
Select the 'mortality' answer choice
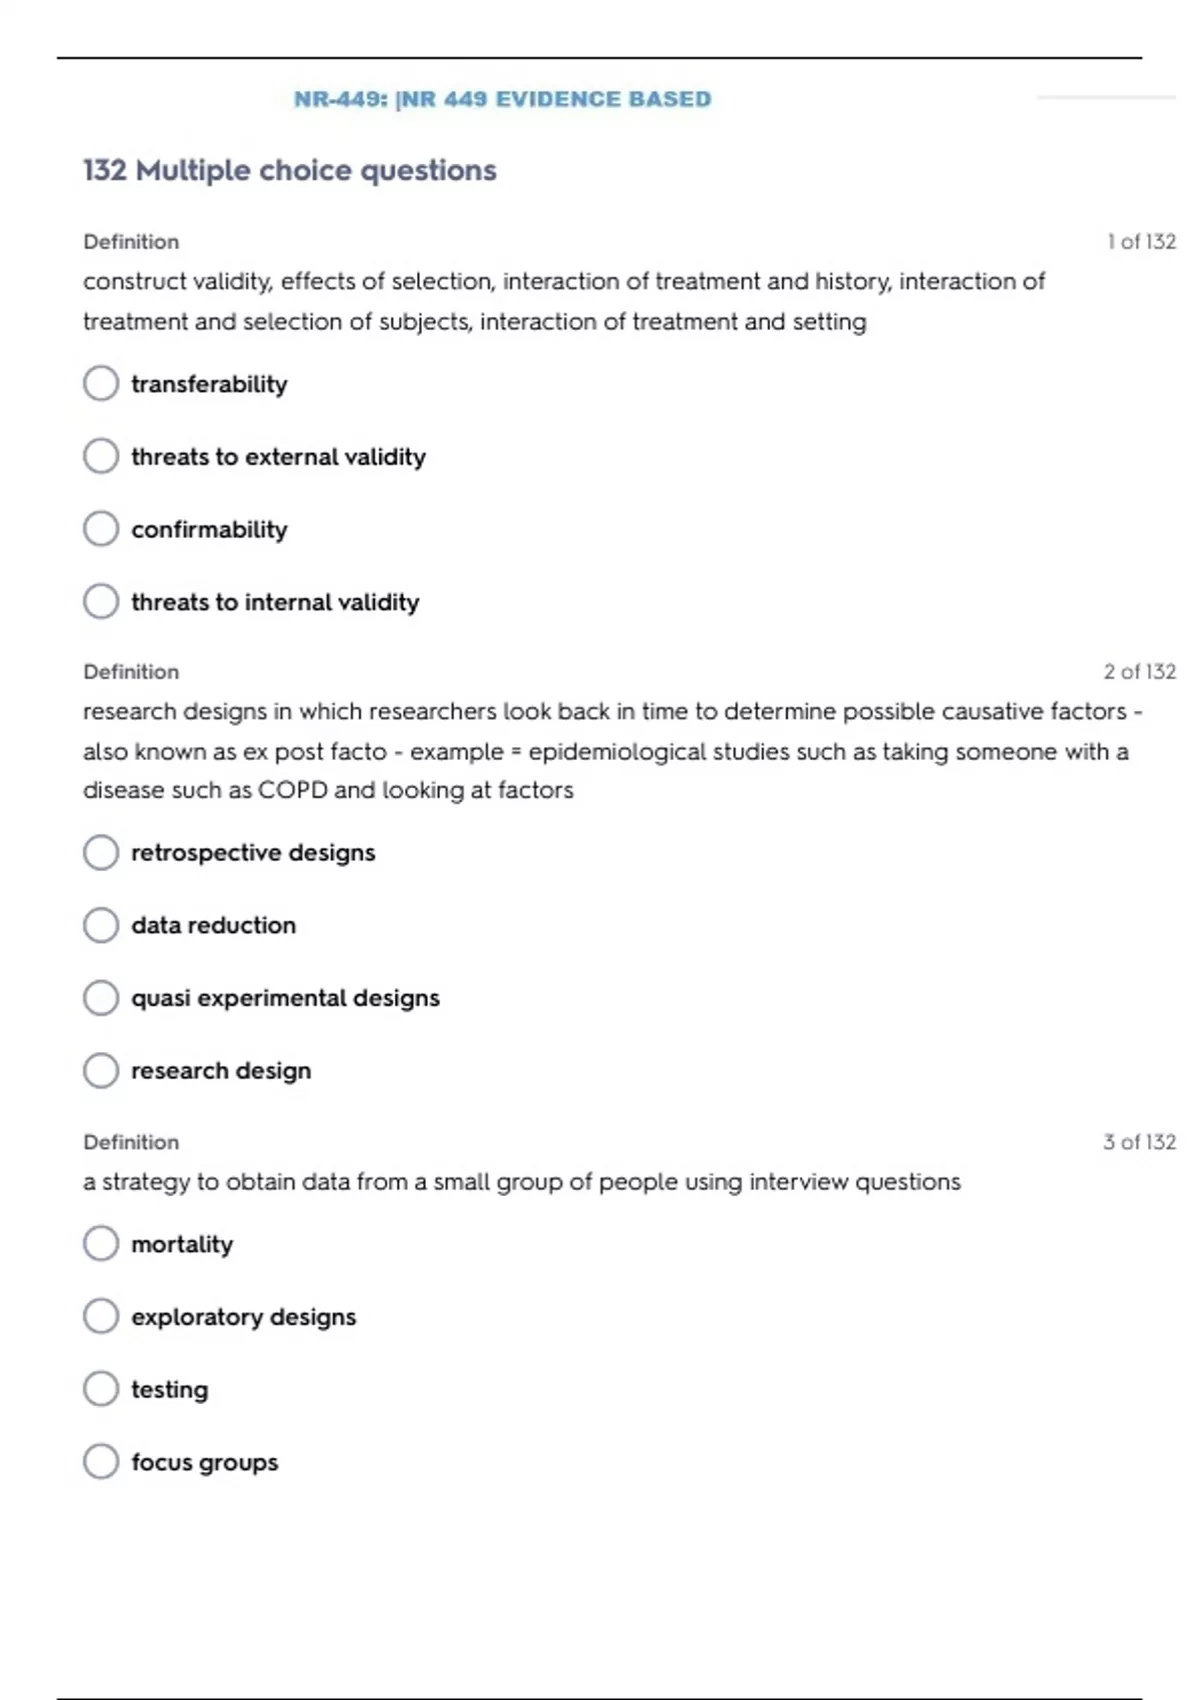pyautogui.click(x=101, y=1244)
